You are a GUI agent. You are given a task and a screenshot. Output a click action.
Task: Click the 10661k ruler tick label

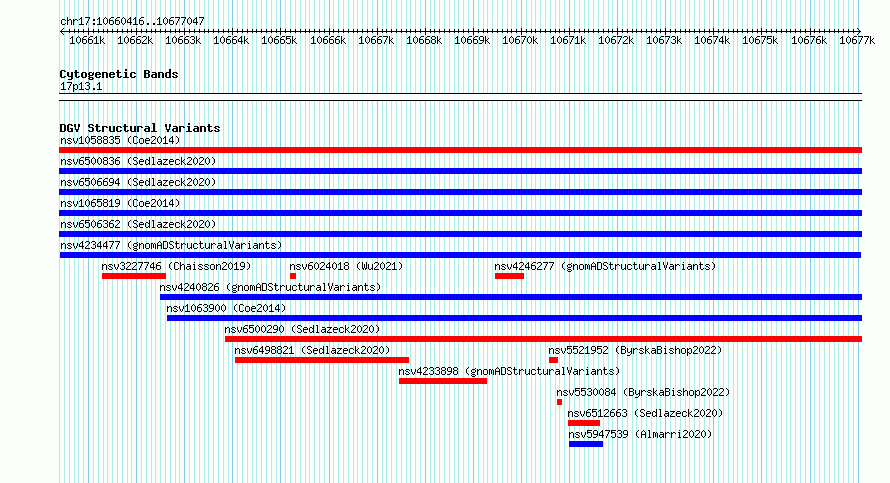[87, 40]
